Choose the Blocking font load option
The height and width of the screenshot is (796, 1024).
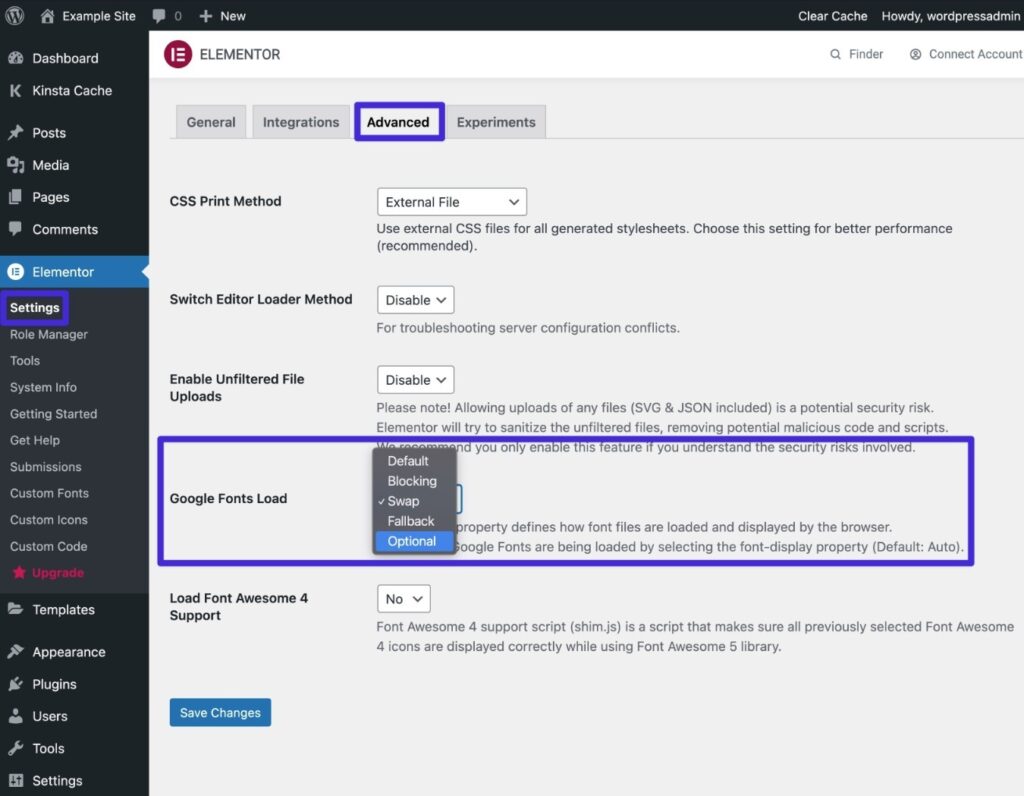point(412,481)
